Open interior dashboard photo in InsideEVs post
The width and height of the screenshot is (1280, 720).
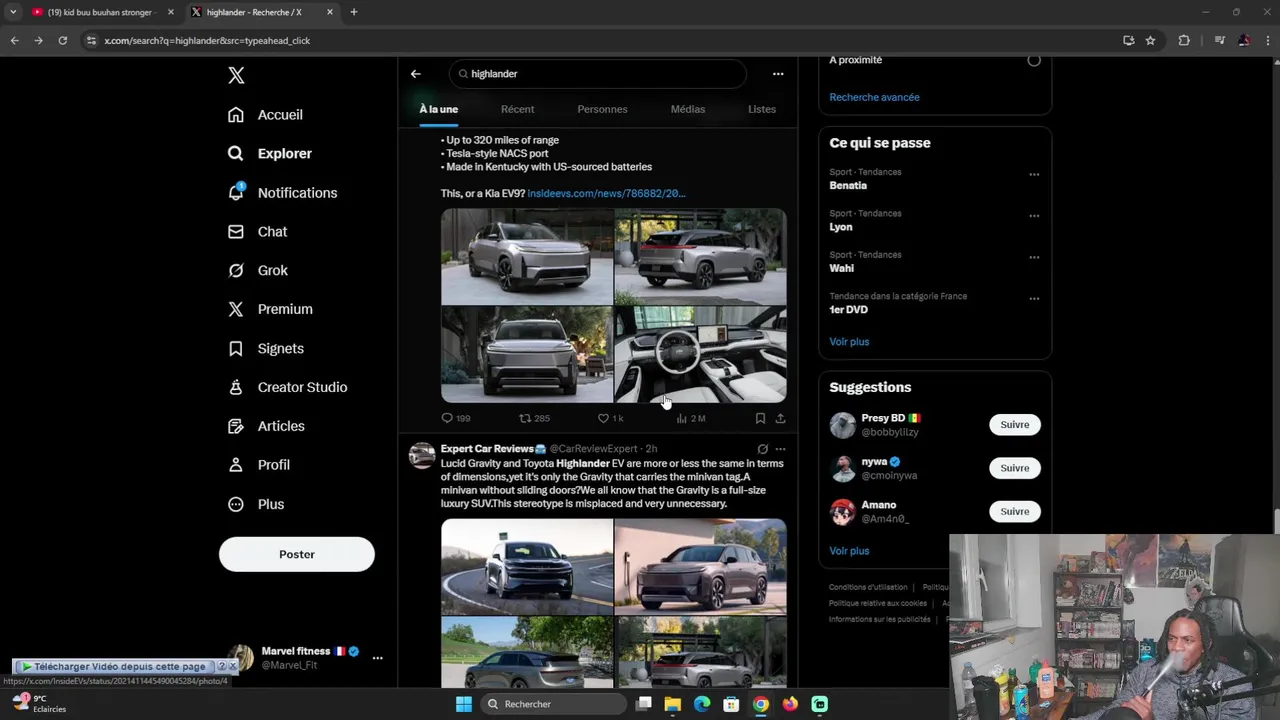click(700, 354)
